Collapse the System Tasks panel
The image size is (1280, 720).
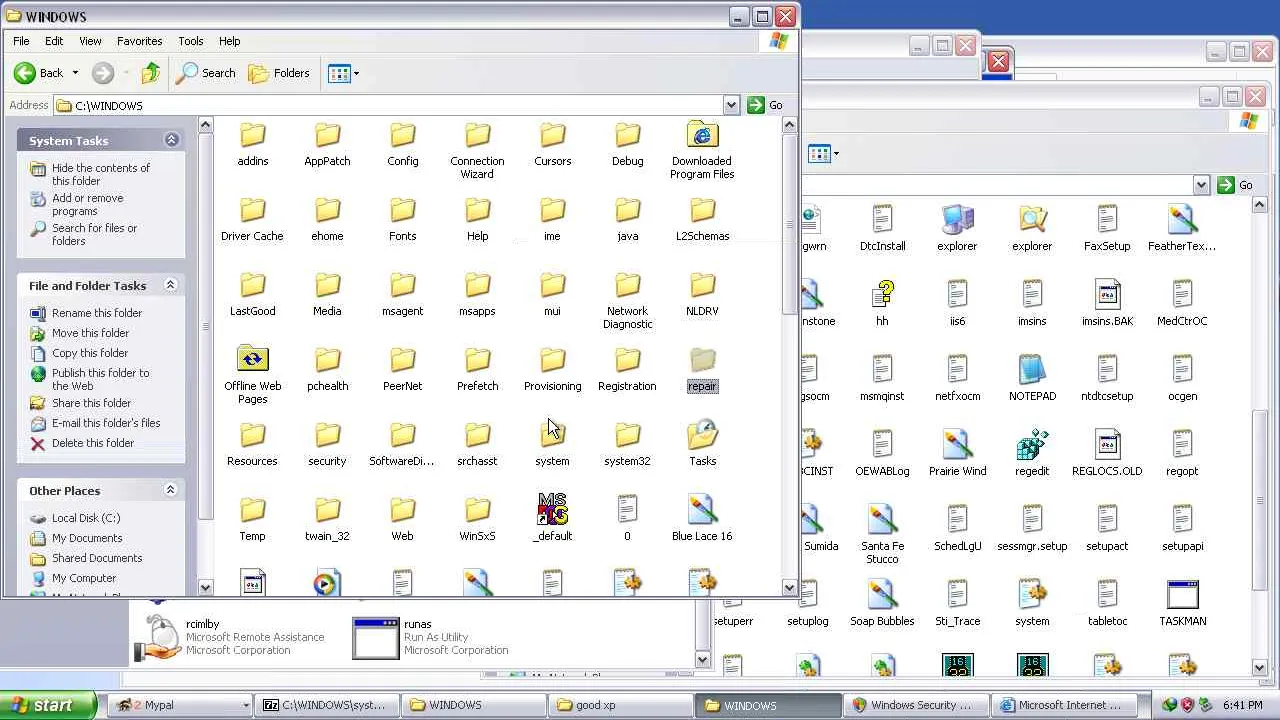pyautogui.click(x=171, y=140)
